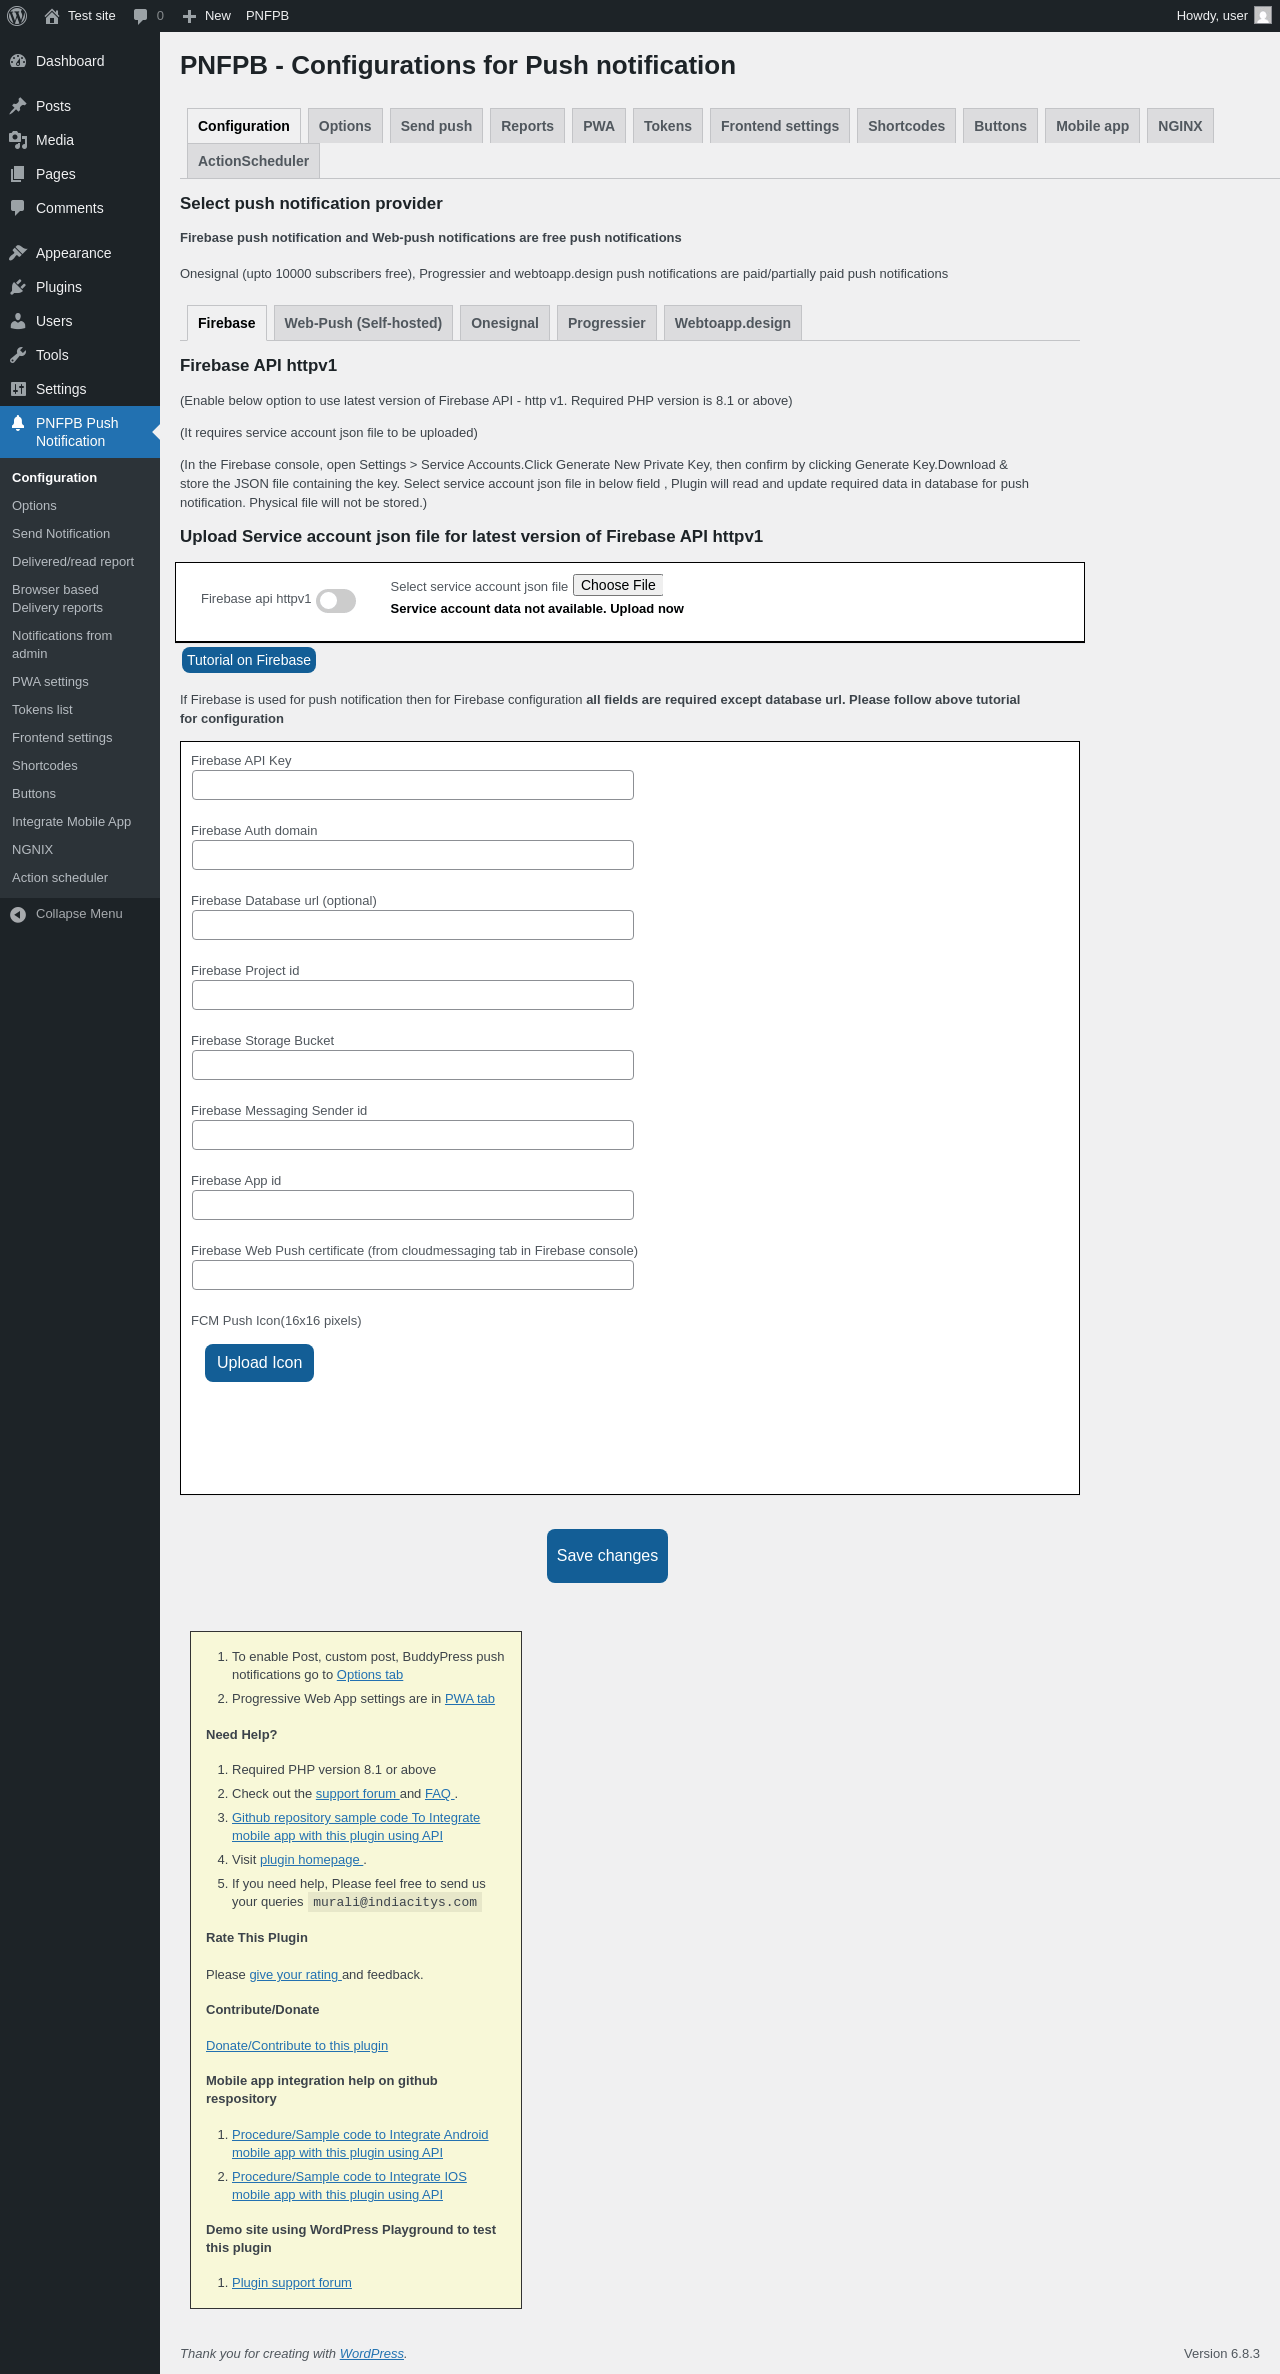Open the WordPress logo menu
Viewport: 1280px width, 2374px height.
[17, 16]
